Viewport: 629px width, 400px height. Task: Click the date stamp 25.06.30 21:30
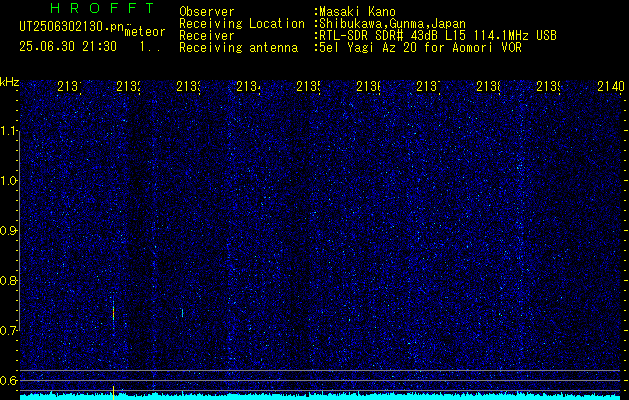(68, 47)
